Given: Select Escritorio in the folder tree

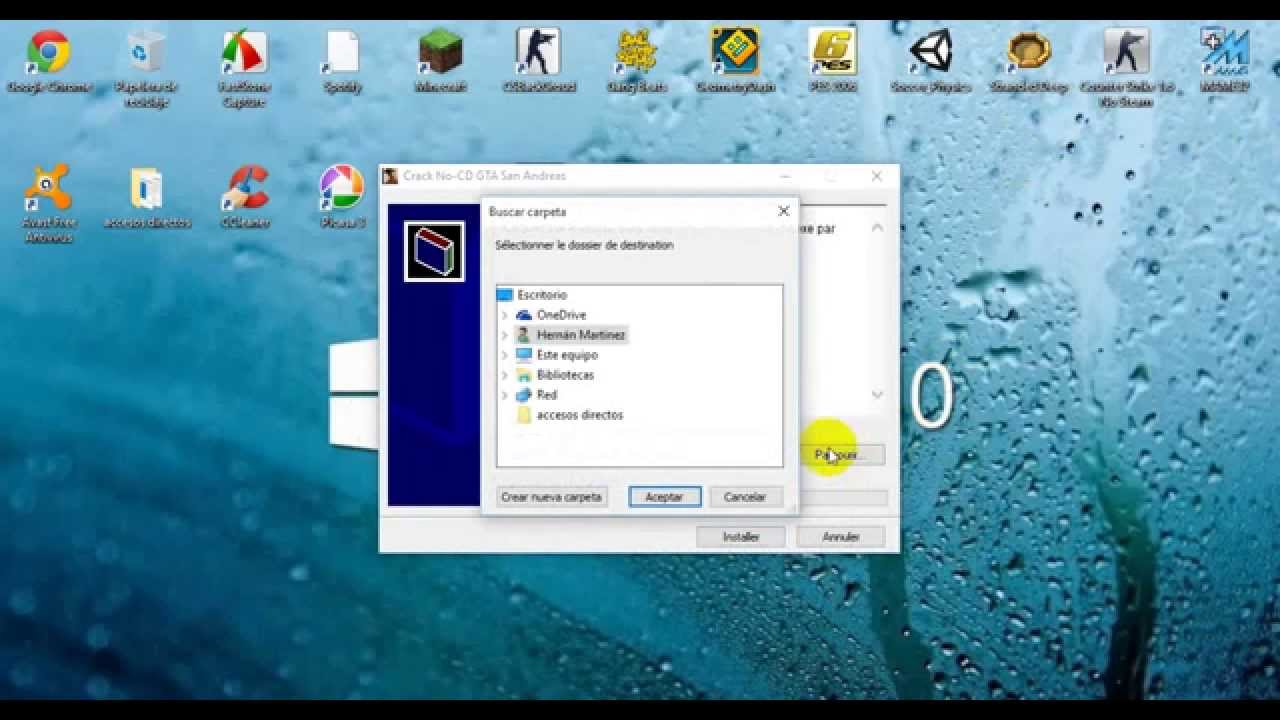Looking at the screenshot, I should (542, 295).
